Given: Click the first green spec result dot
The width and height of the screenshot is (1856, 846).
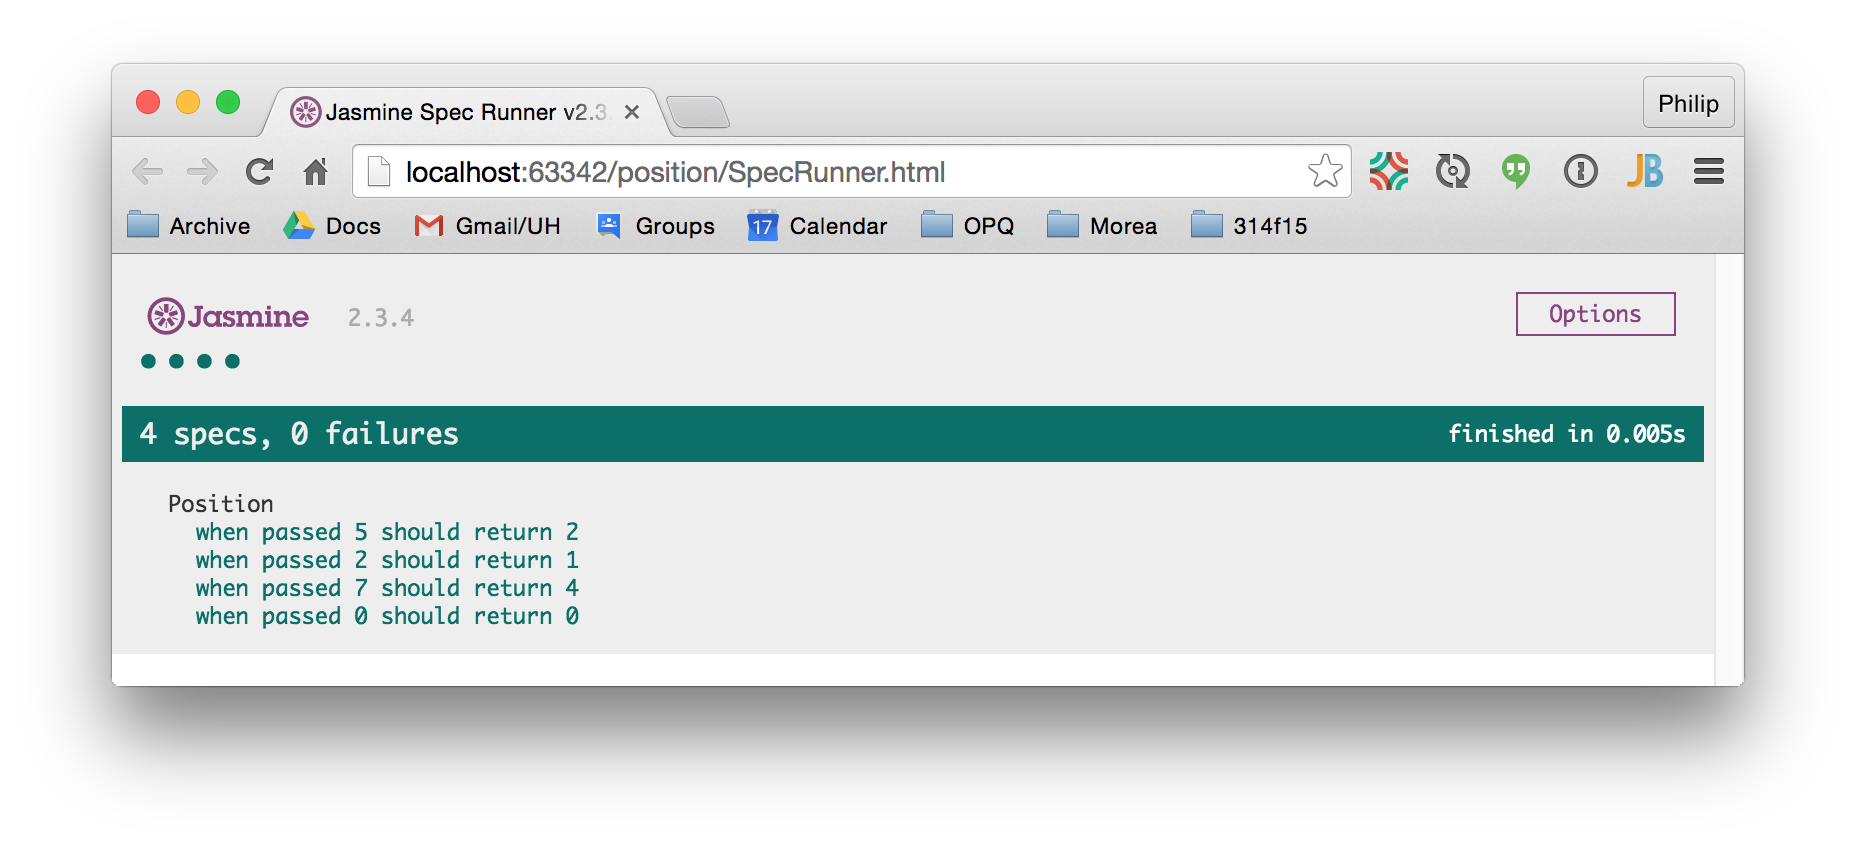Looking at the screenshot, I should click(x=148, y=361).
